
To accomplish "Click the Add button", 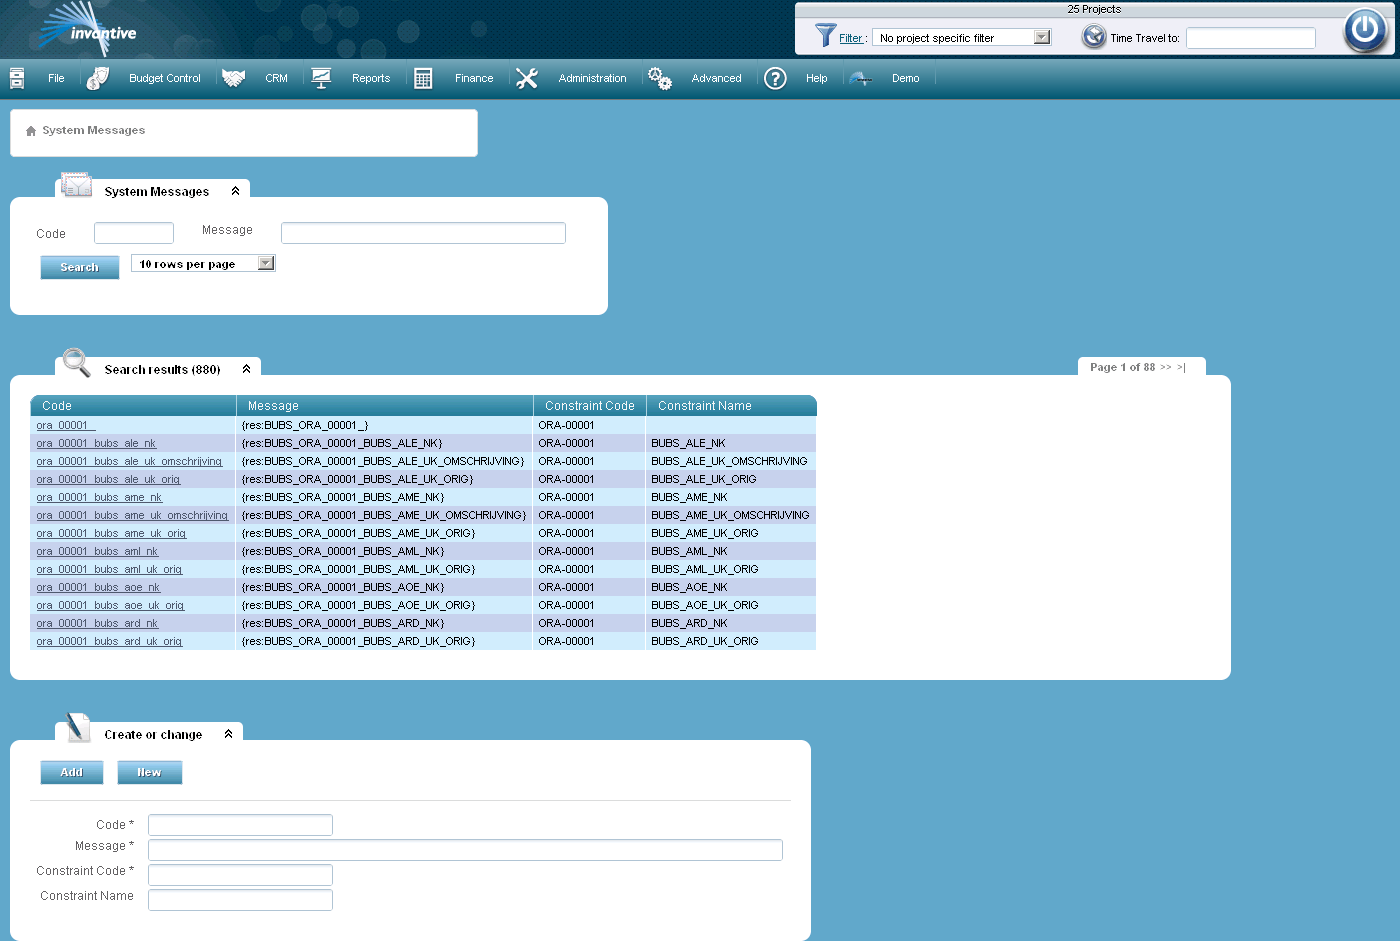I will pyautogui.click(x=71, y=772).
